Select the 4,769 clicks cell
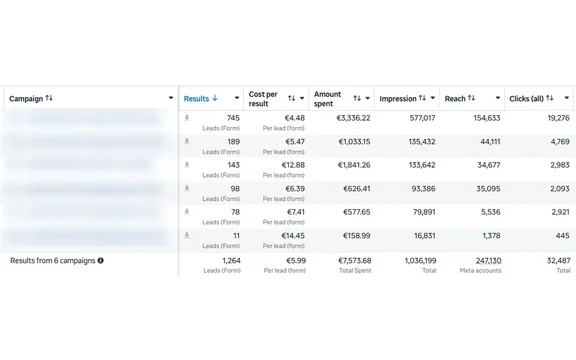Image resolution: width=576 pixels, height=360 pixels. click(560, 141)
